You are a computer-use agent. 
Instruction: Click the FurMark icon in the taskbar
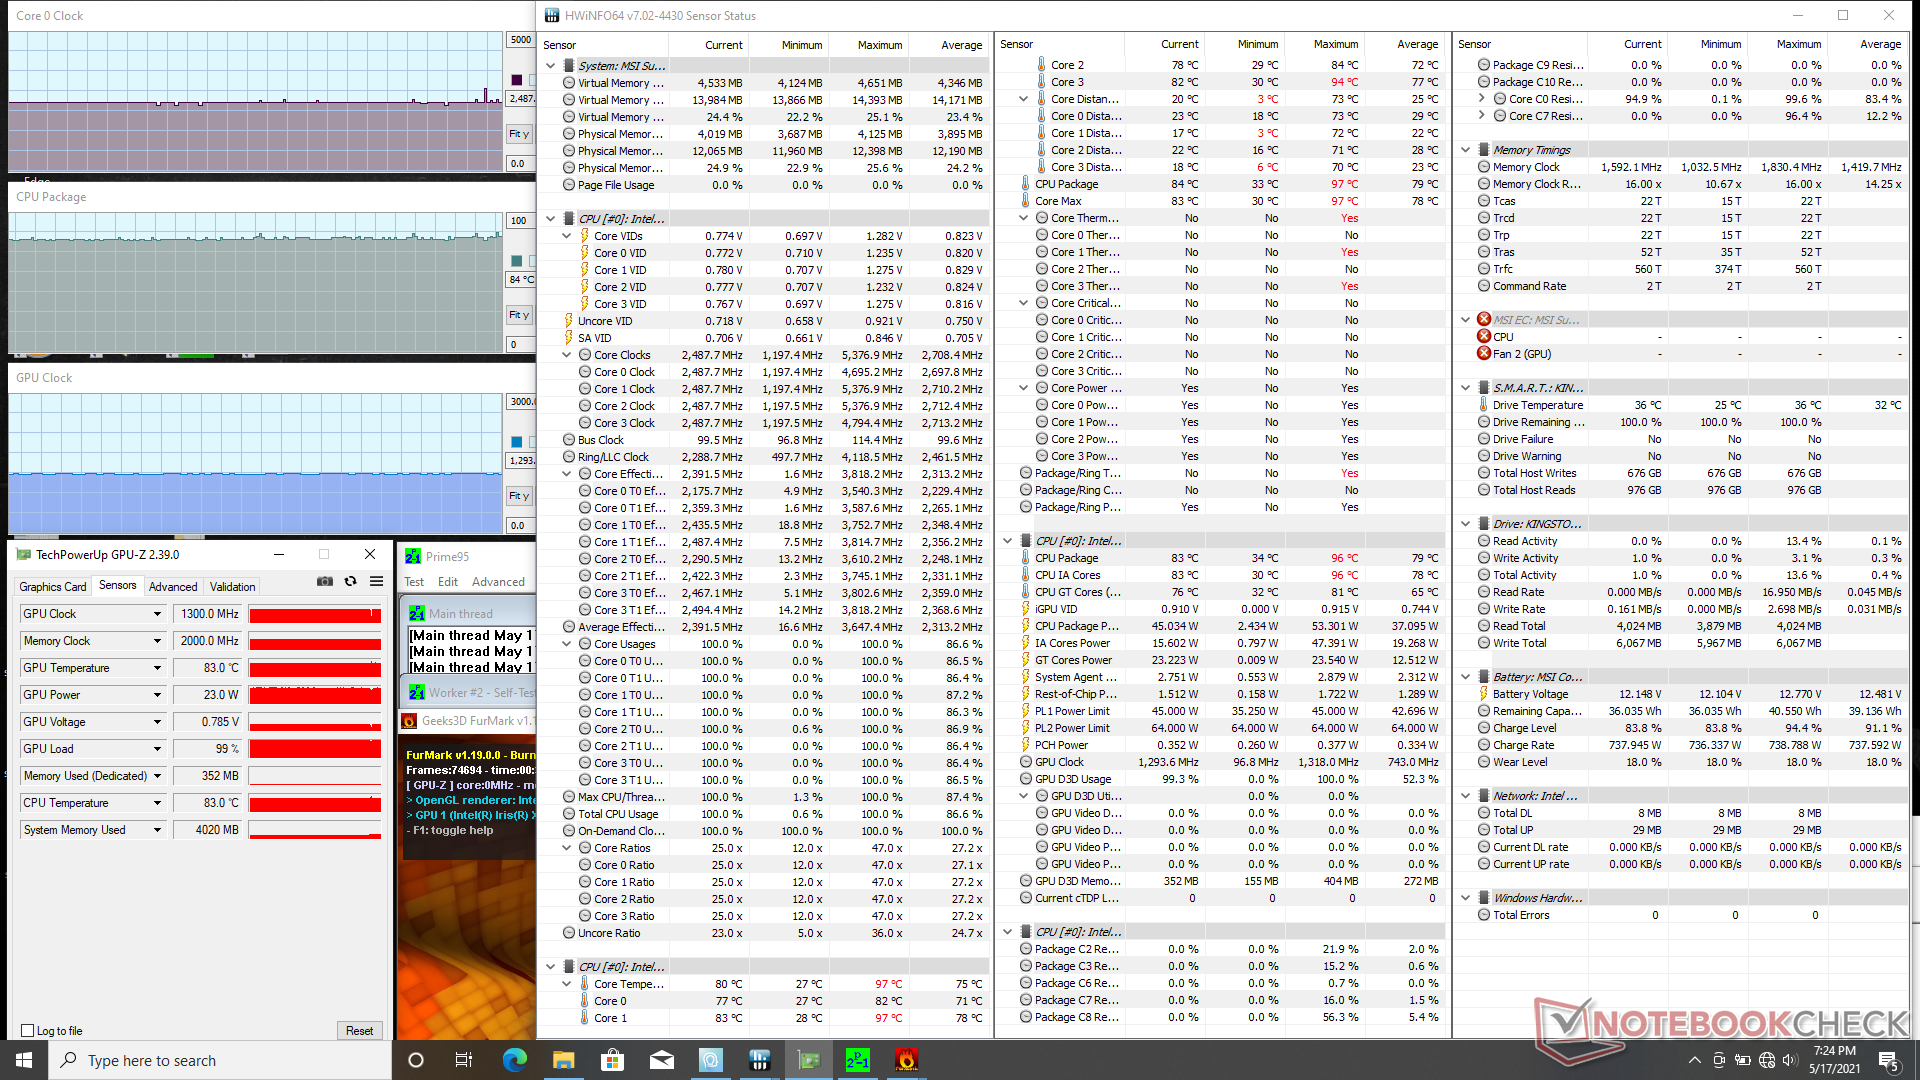point(906,1060)
